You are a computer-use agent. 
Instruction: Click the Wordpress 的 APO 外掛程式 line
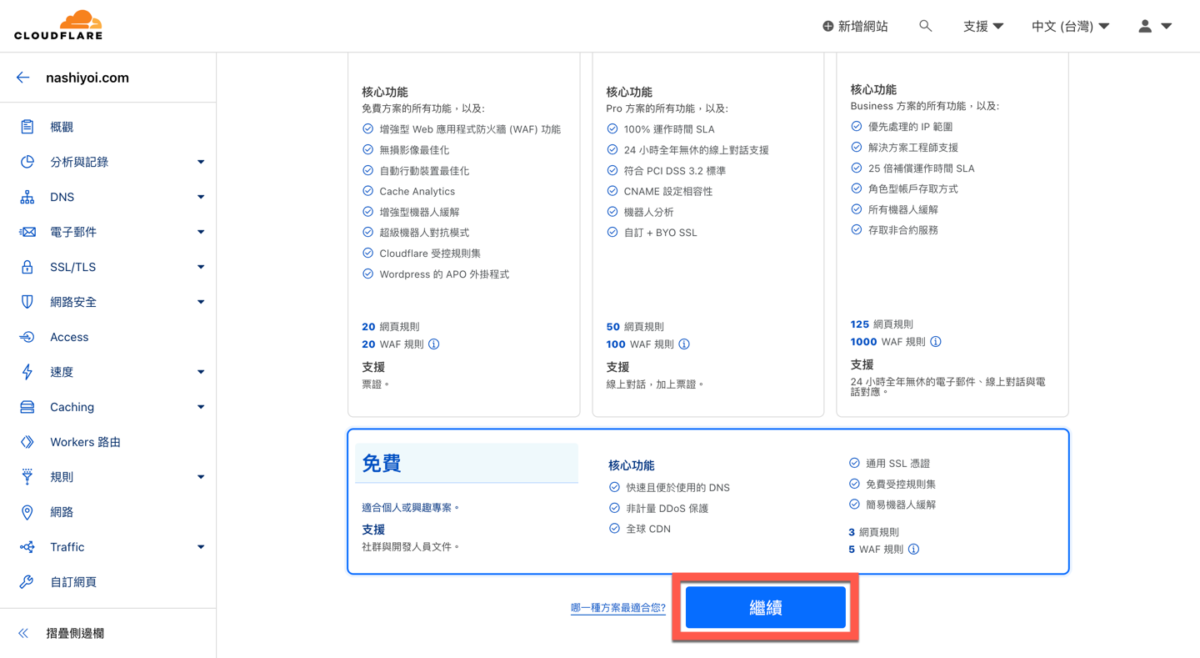[444, 274]
